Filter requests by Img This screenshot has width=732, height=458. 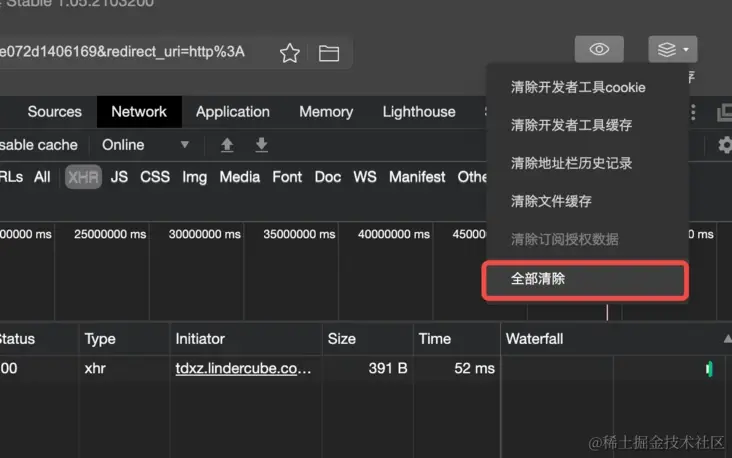pyautogui.click(x=195, y=177)
